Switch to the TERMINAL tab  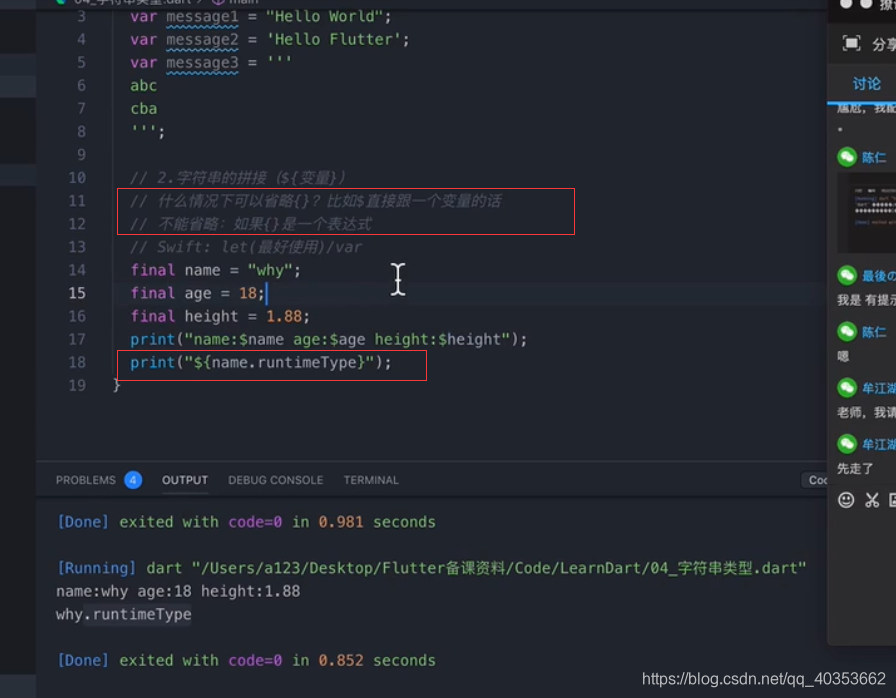(371, 480)
